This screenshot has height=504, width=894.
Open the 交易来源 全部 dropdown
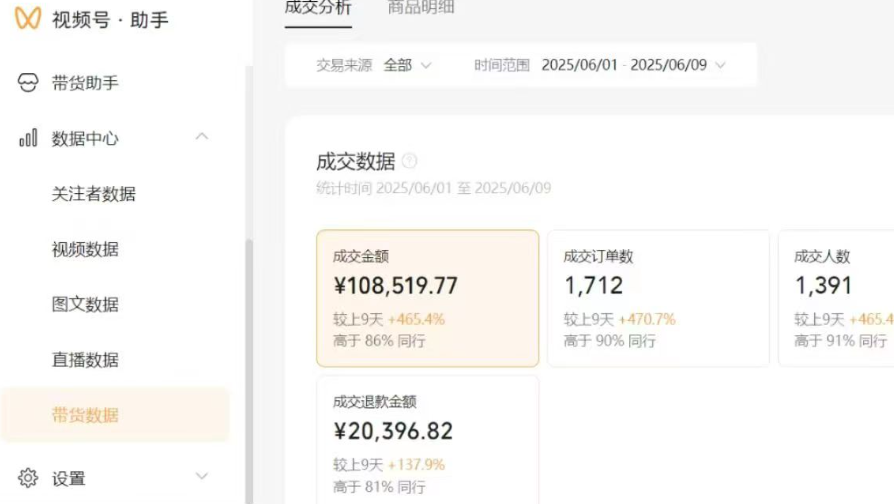point(407,65)
